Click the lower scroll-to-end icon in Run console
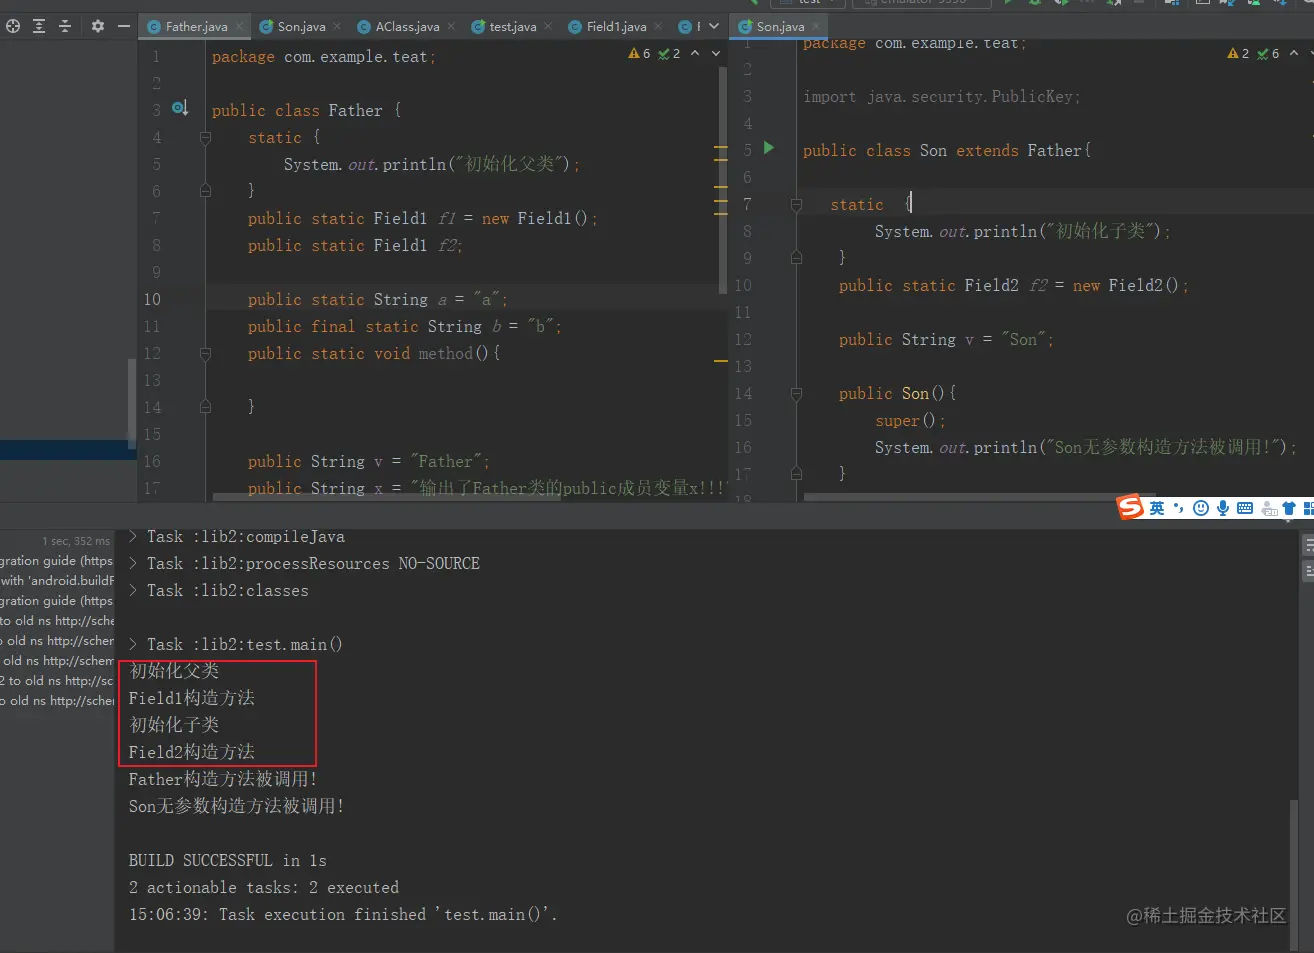The width and height of the screenshot is (1314, 953). (1308, 571)
